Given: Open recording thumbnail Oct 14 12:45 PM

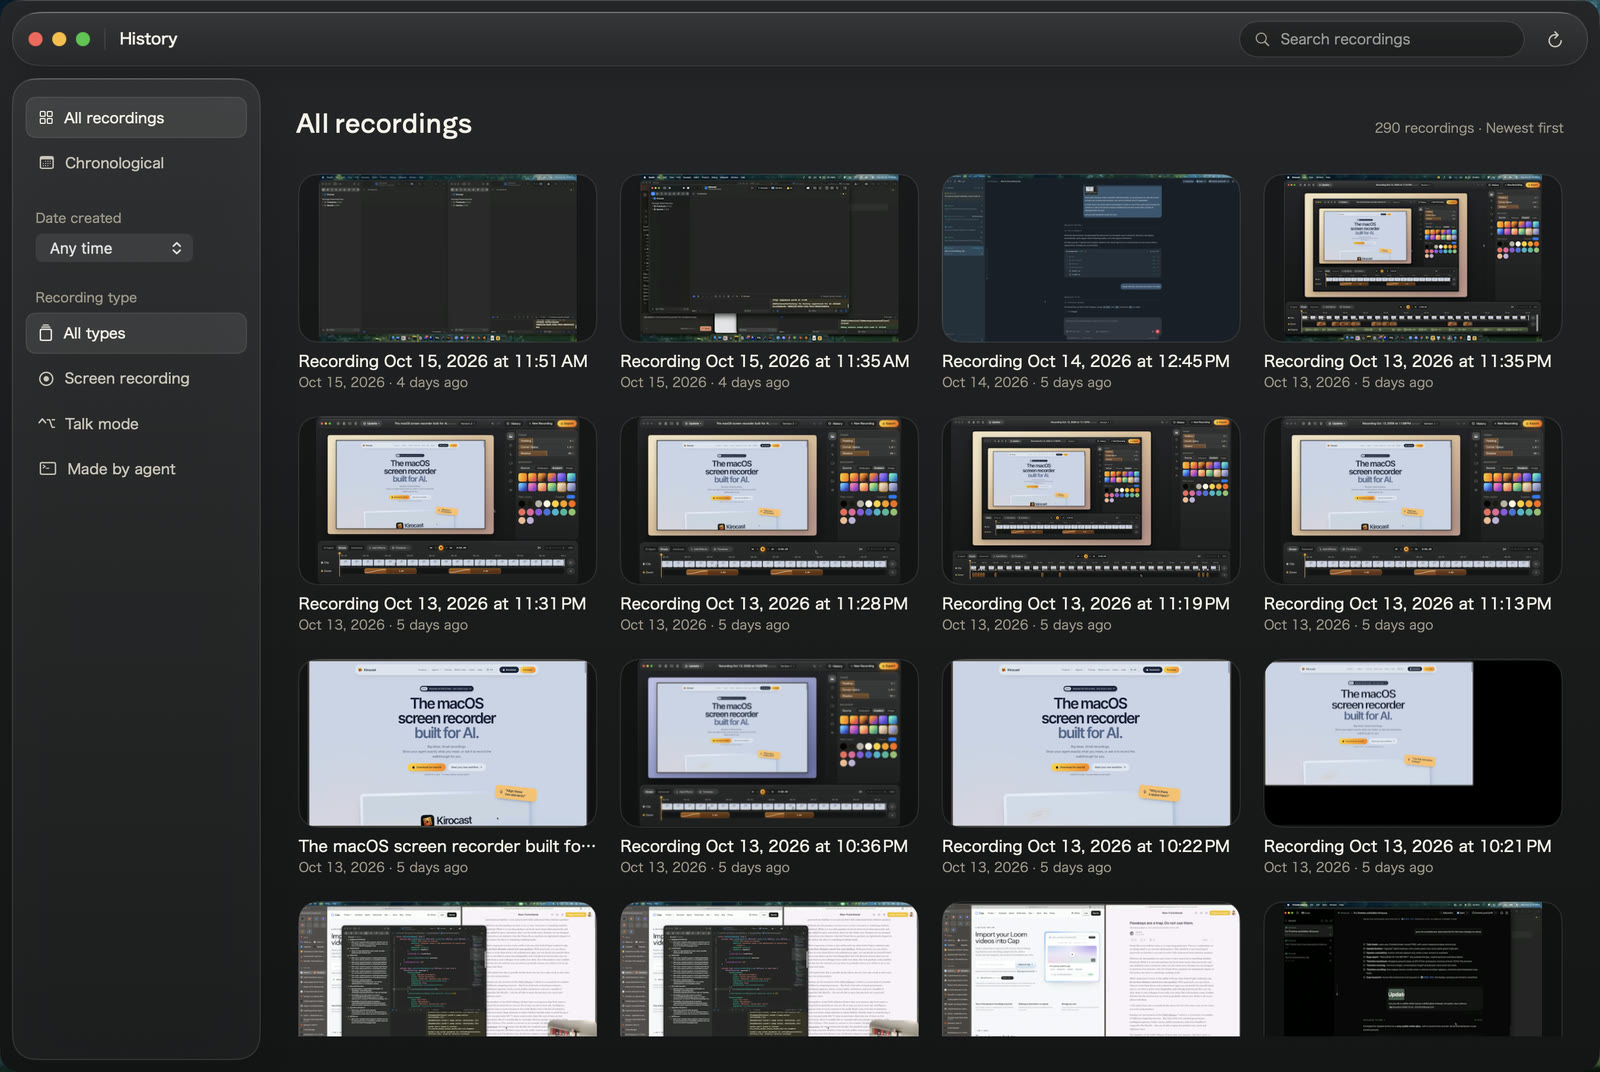Looking at the screenshot, I should pyautogui.click(x=1091, y=258).
